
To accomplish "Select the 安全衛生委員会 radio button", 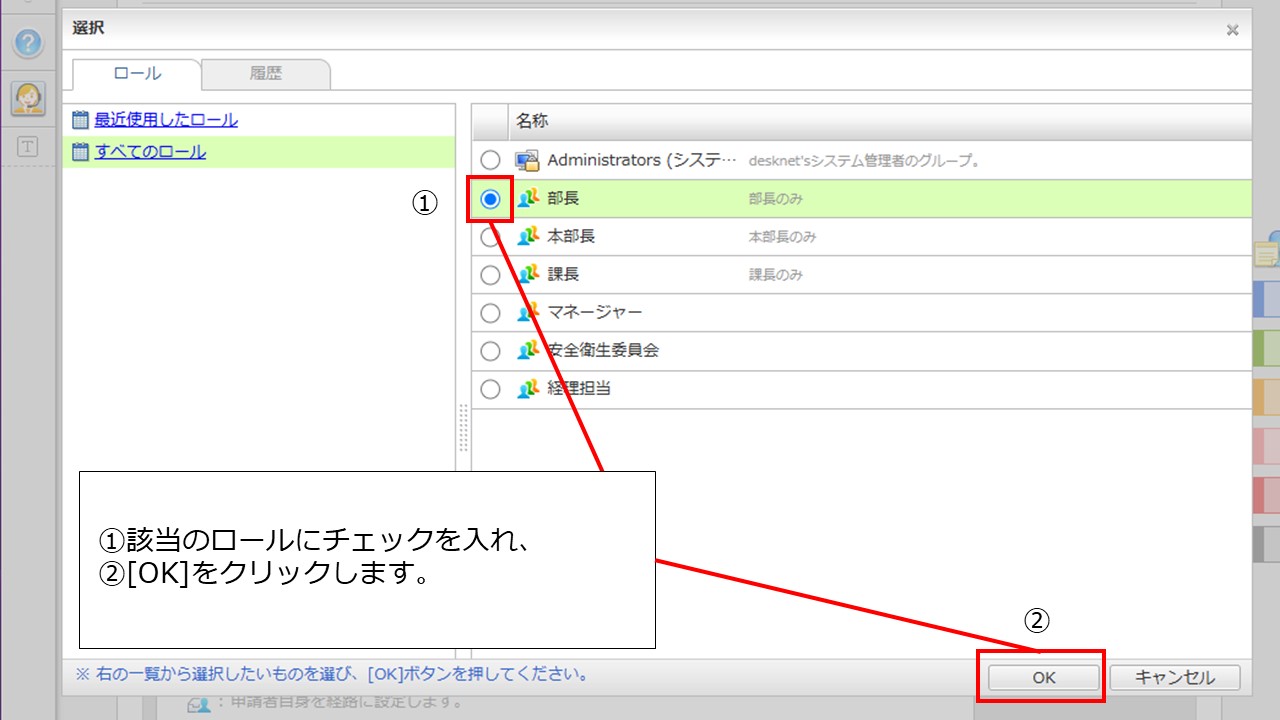I will 490,351.
